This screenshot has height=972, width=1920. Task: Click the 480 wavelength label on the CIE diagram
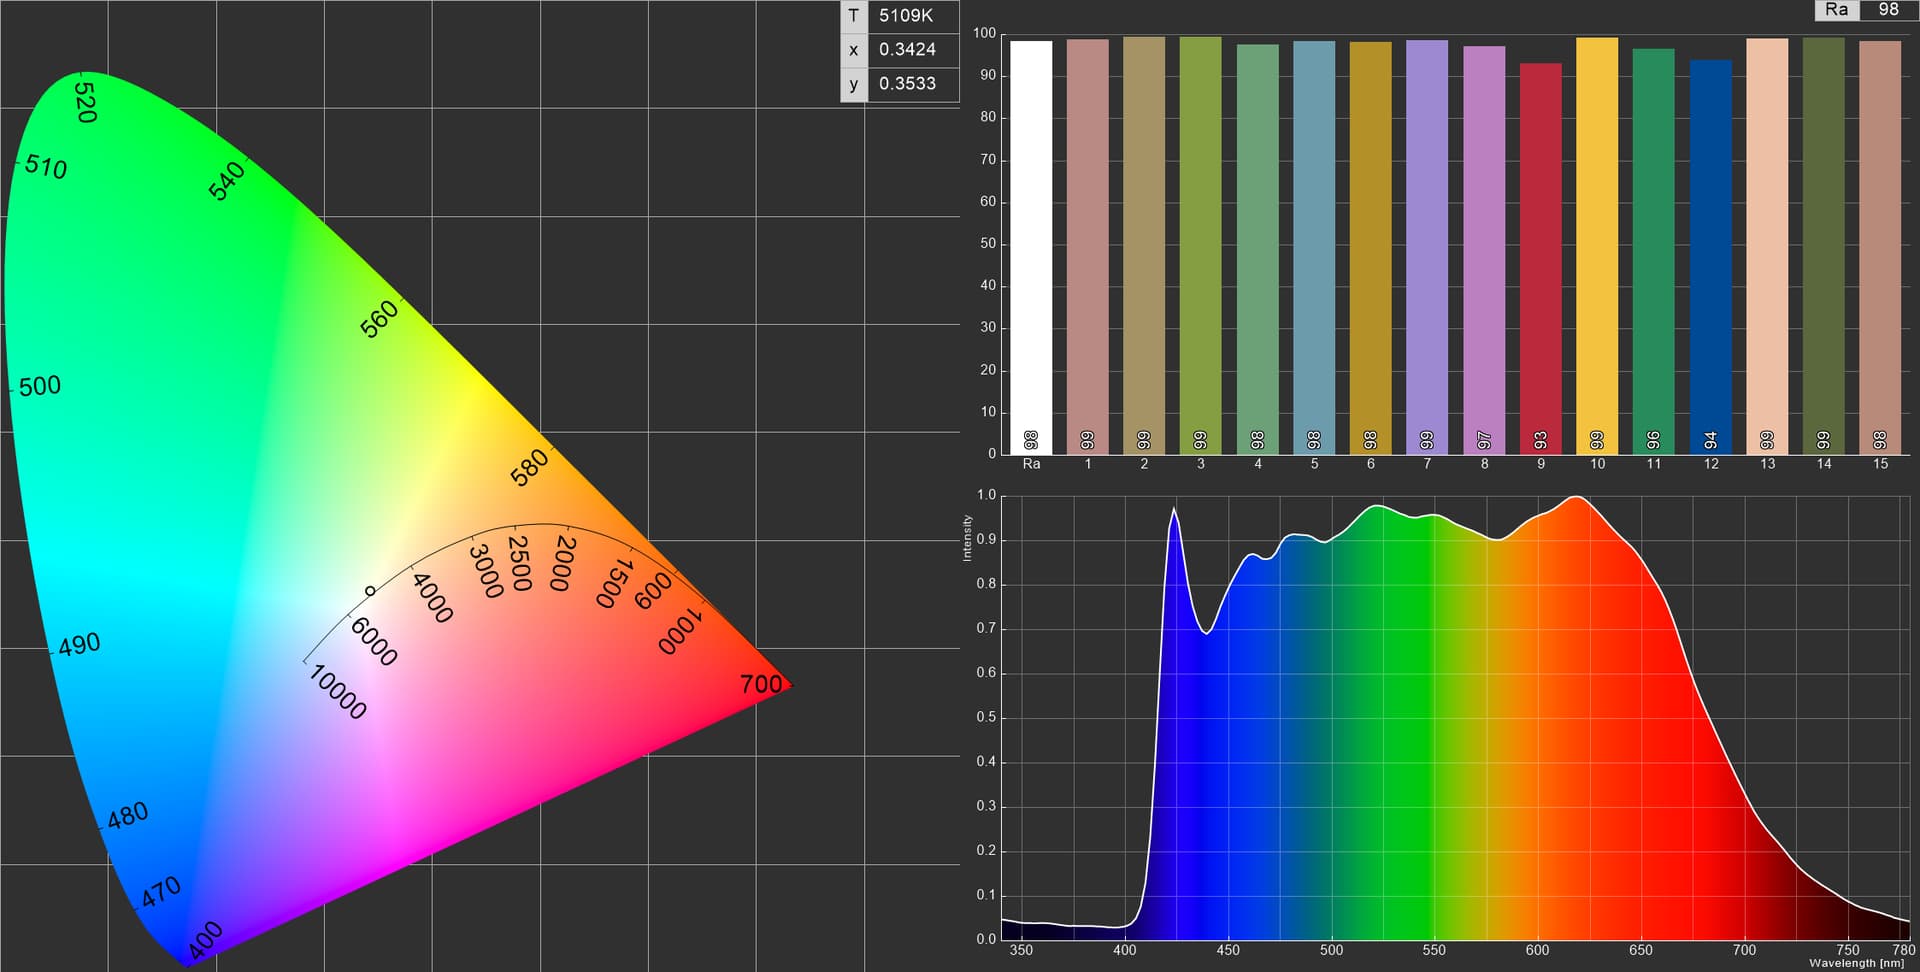coord(128,816)
